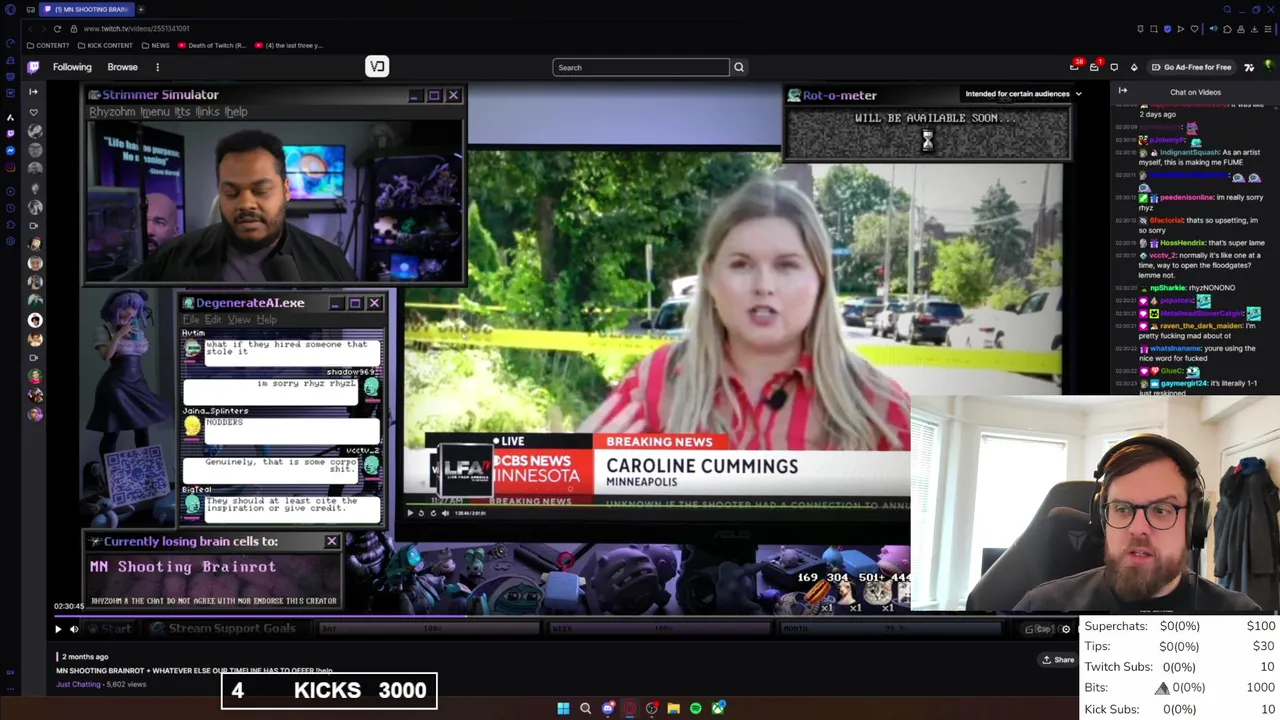The width and height of the screenshot is (1280, 720).
Task: Open the NEWS bookmark folder
Action: click(x=155, y=45)
